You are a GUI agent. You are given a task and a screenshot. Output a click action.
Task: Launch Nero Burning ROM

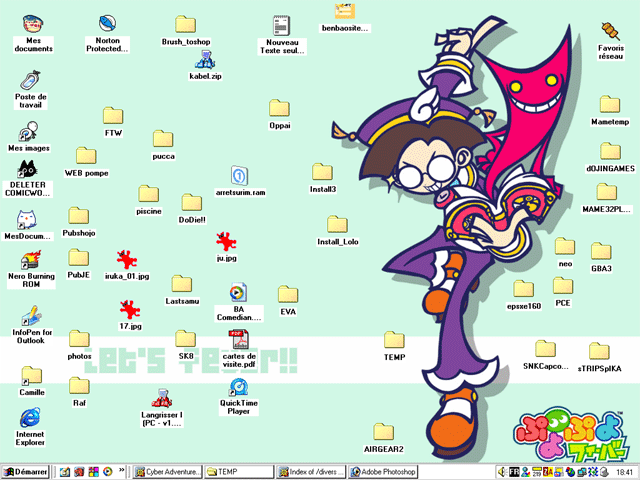(31, 260)
